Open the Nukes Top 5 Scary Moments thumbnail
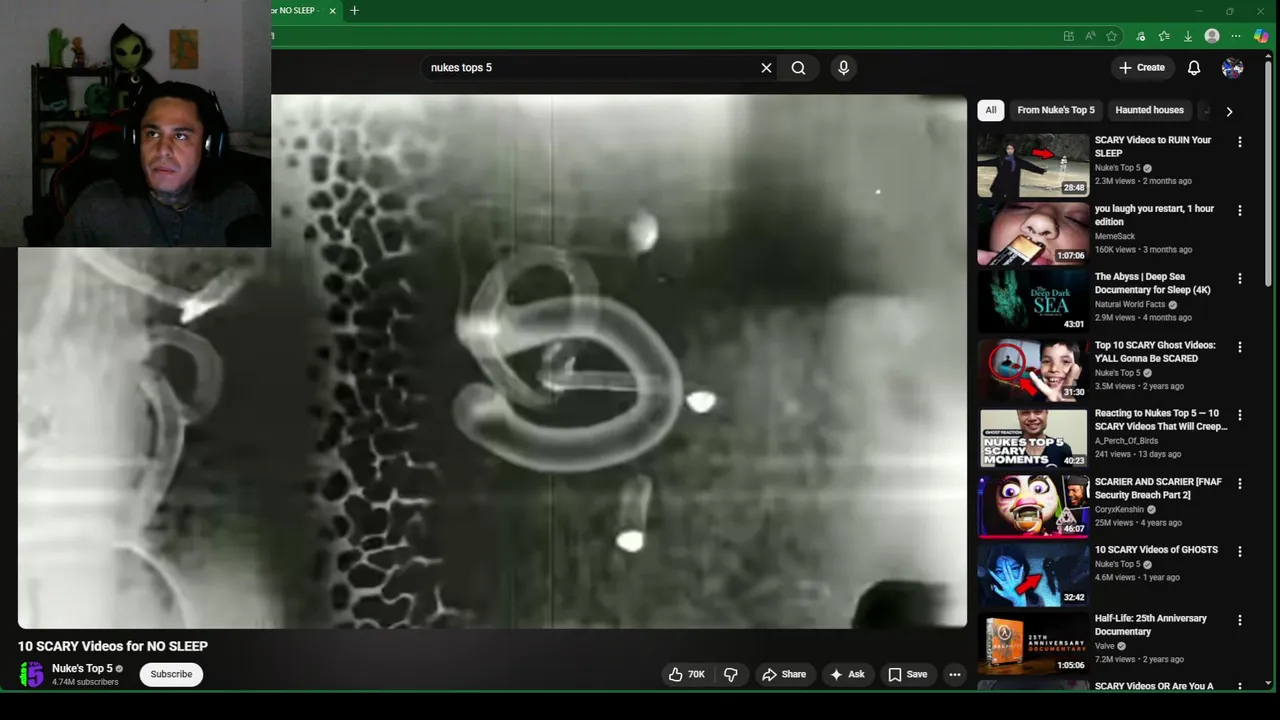Image resolution: width=1280 pixels, height=720 pixels. [x=1033, y=438]
